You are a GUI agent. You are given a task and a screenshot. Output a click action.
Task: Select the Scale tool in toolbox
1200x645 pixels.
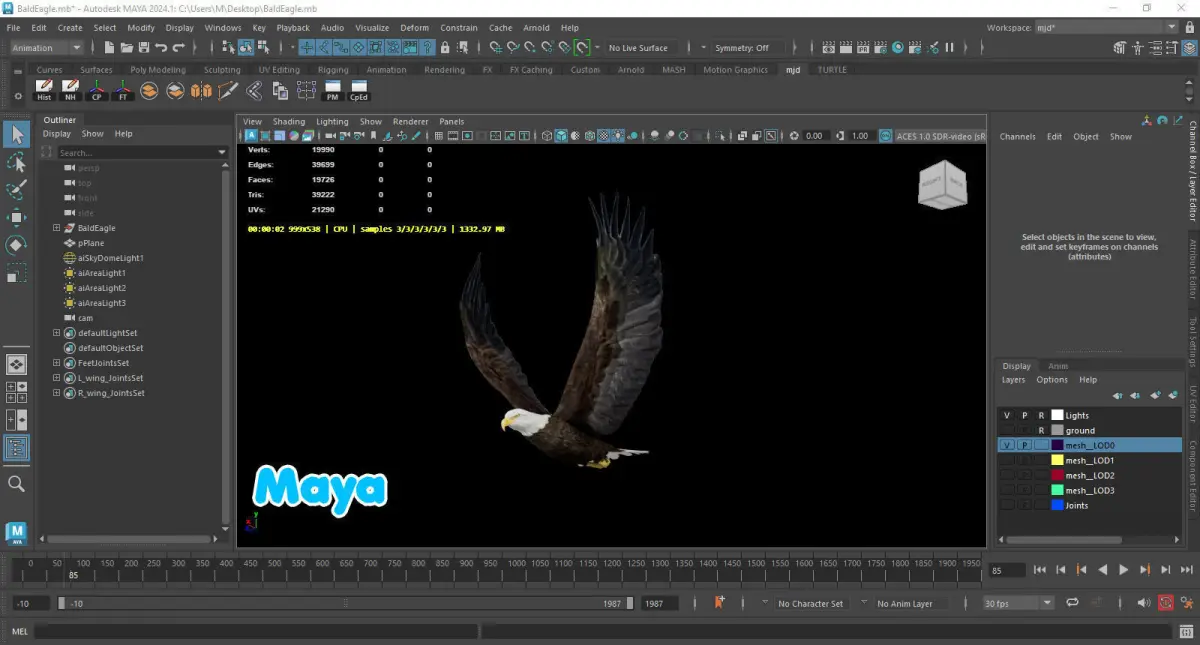click(x=16, y=273)
